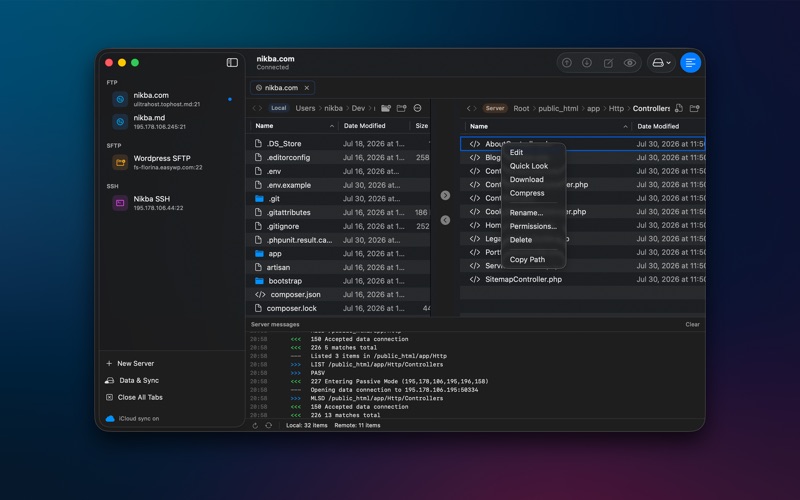Viewport: 800px width, 500px height.
Task: Create new folder in Local pane
Action: 402,108
